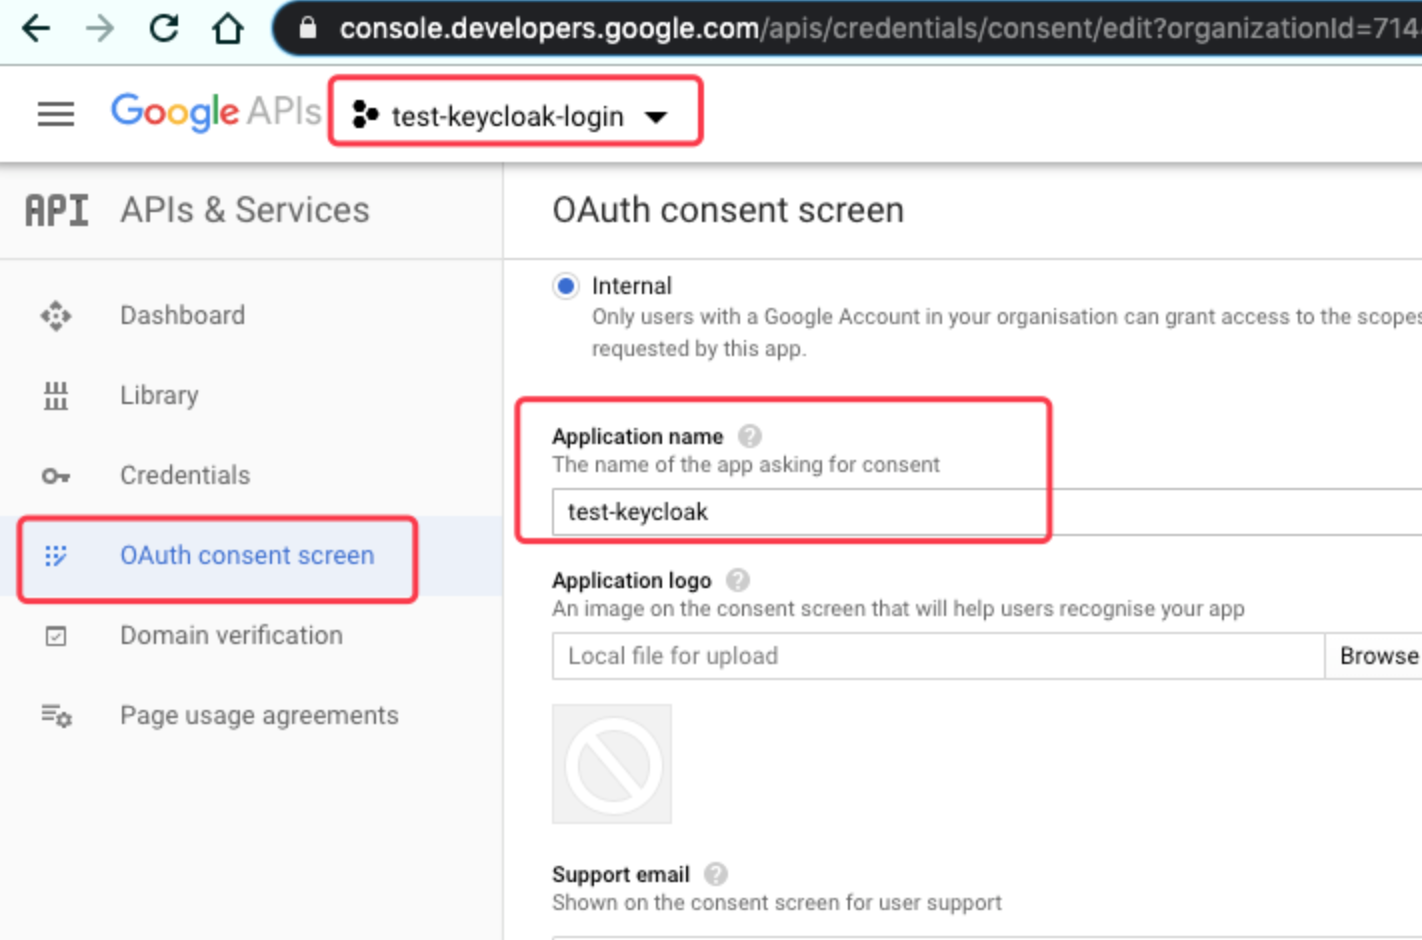Select the Credentials key icon
1422x940 pixels.
(56, 476)
